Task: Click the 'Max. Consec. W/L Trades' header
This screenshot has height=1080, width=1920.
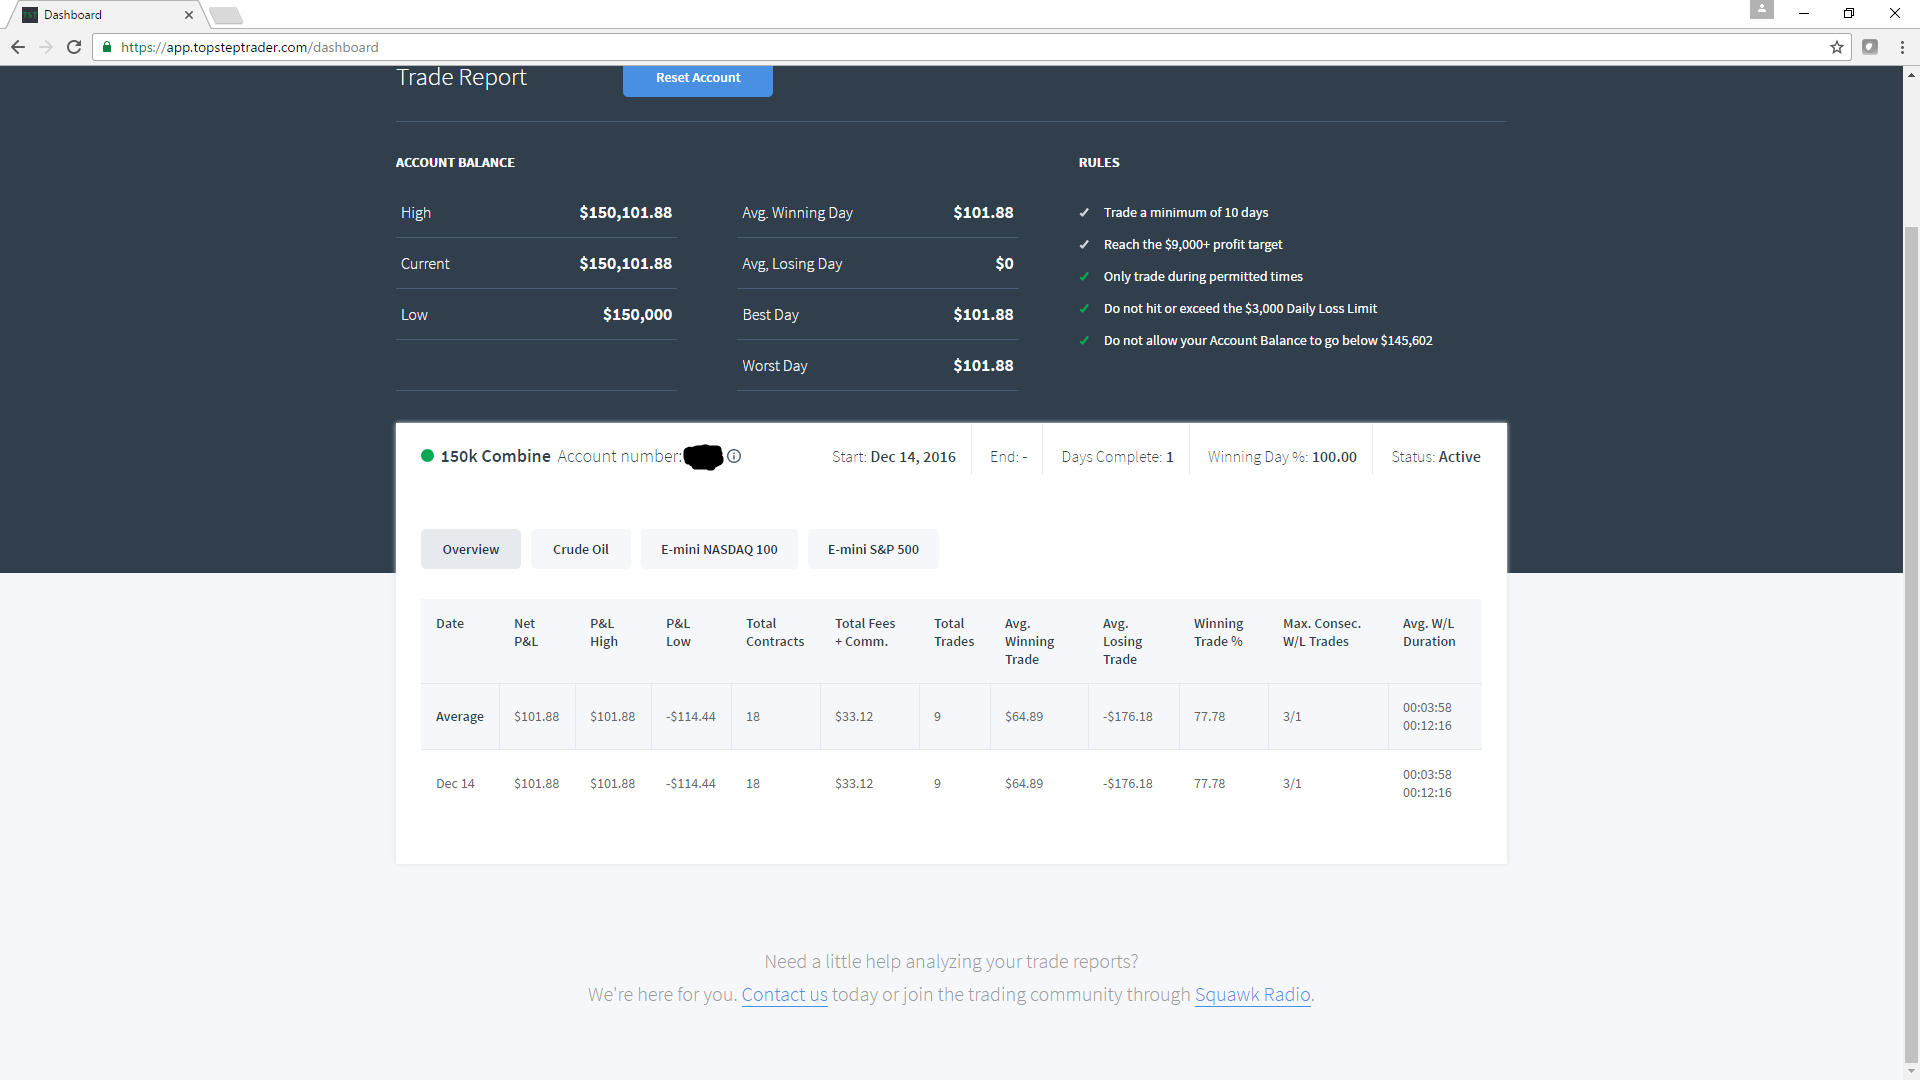Action: [1322, 633]
